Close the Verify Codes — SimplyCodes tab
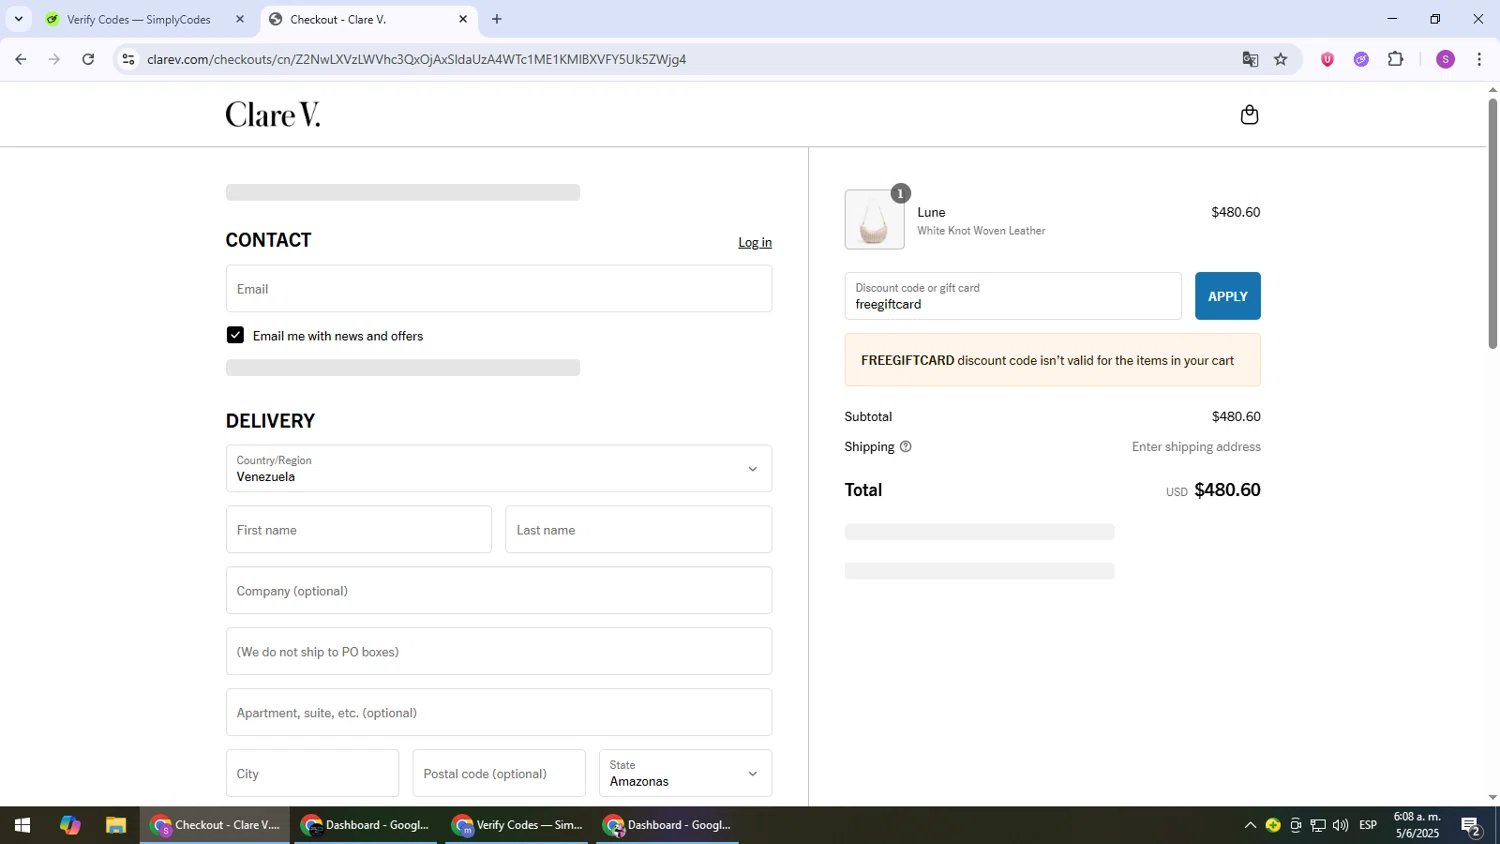 pyautogui.click(x=239, y=19)
